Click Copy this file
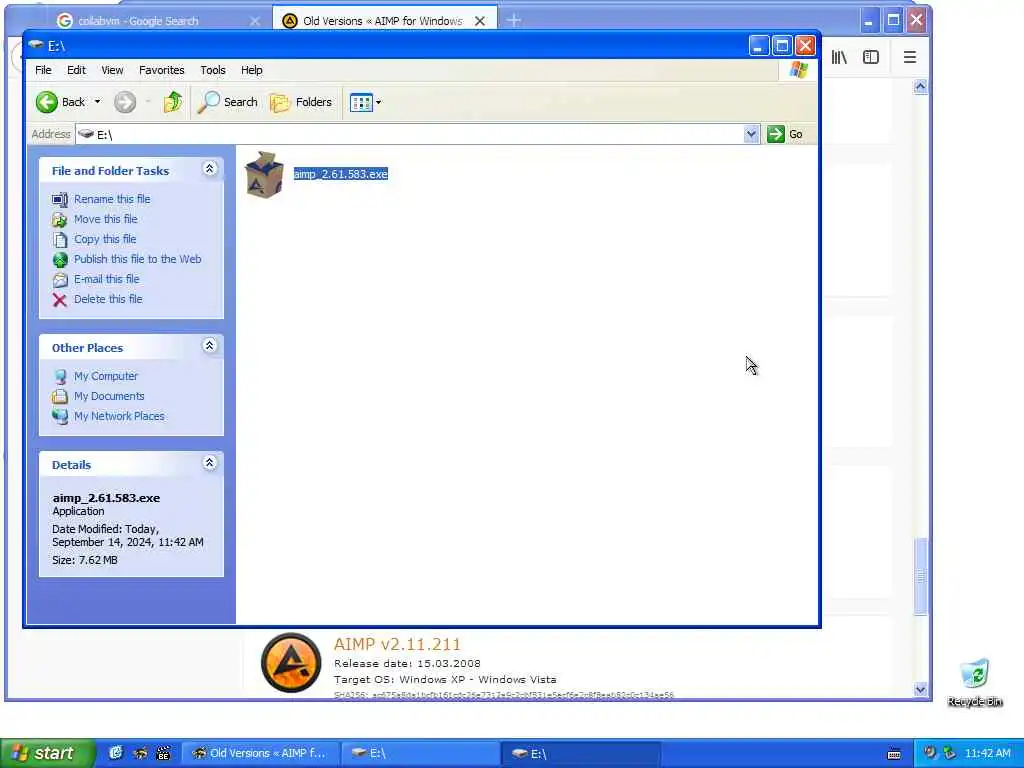The image size is (1024, 768). pyautogui.click(x=105, y=239)
